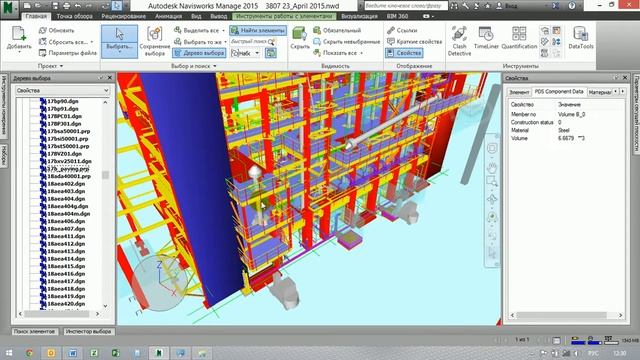Switch to Точка обзора (Viewpoint) ribbon tab

pyautogui.click(x=75, y=16)
